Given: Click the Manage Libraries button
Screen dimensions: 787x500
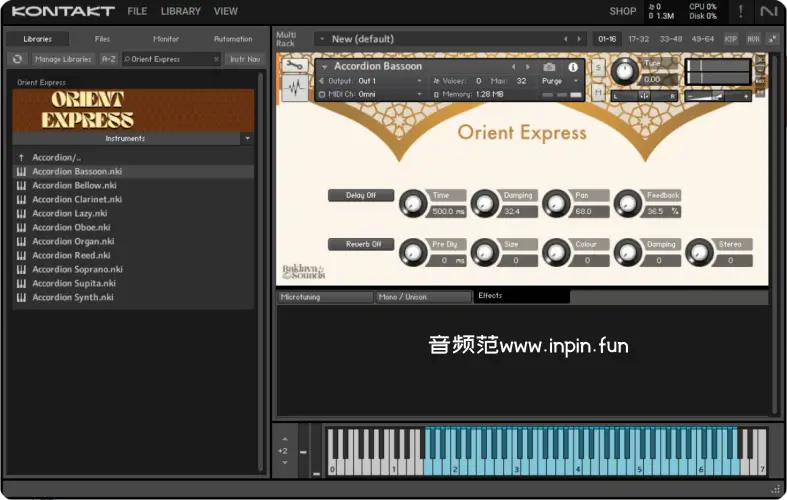Looking at the screenshot, I should (x=64, y=59).
